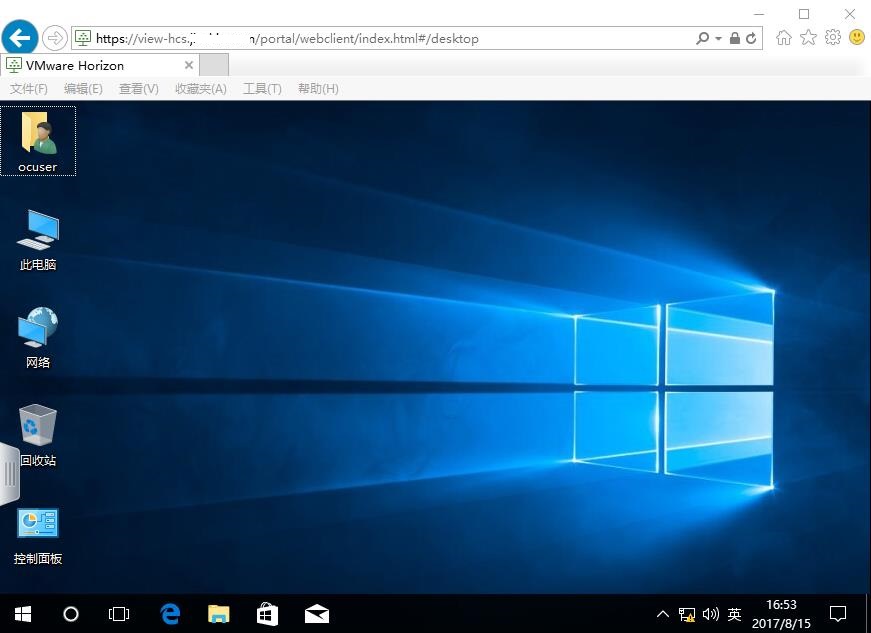The height and width of the screenshot is (633, 871).
Task: Launch Microsoft Edge from the taskbar
Action: point(169,613)
